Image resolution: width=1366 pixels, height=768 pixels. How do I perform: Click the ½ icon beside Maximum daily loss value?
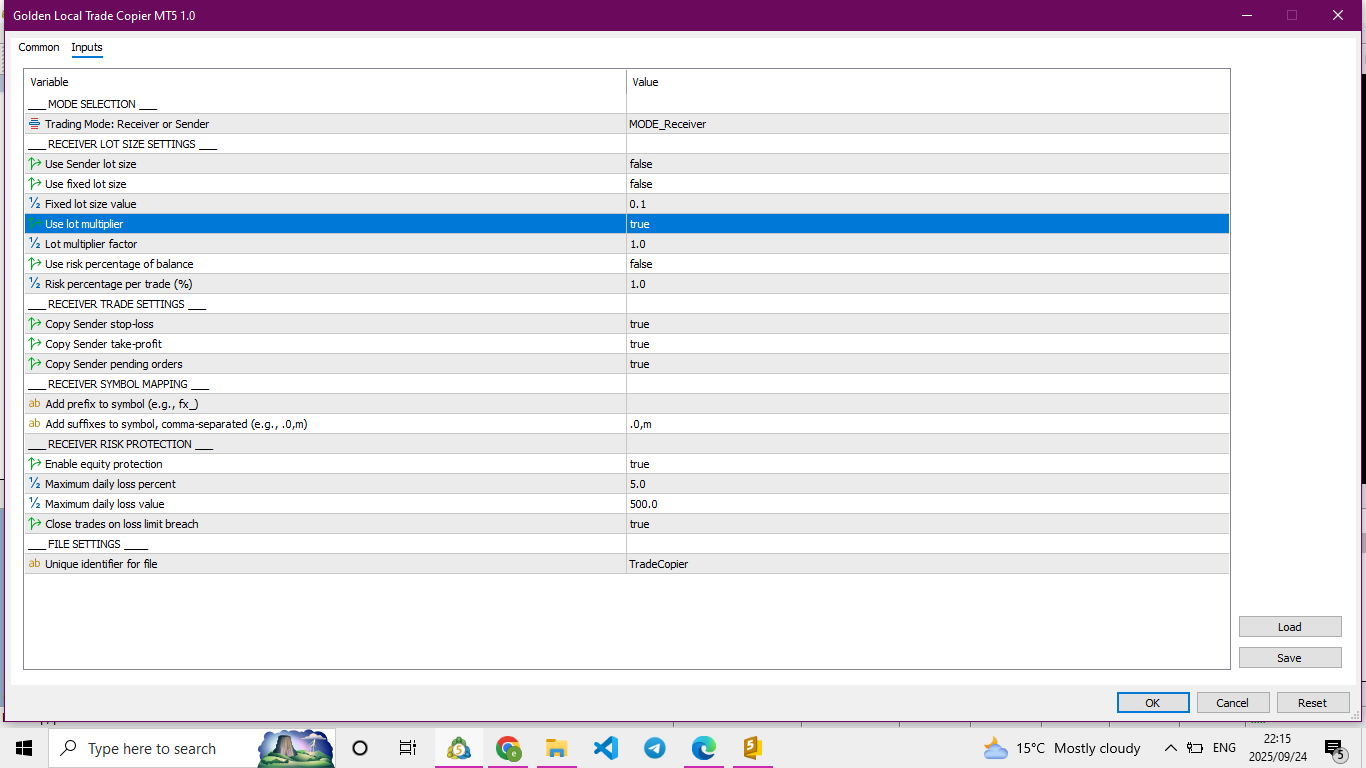point(35,504)
